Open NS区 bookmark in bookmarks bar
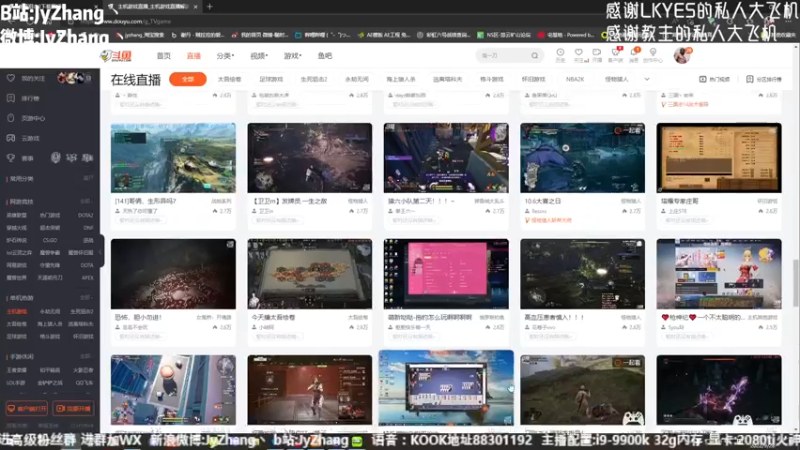This screenshot has width=800, height=450. click(504, 35)
